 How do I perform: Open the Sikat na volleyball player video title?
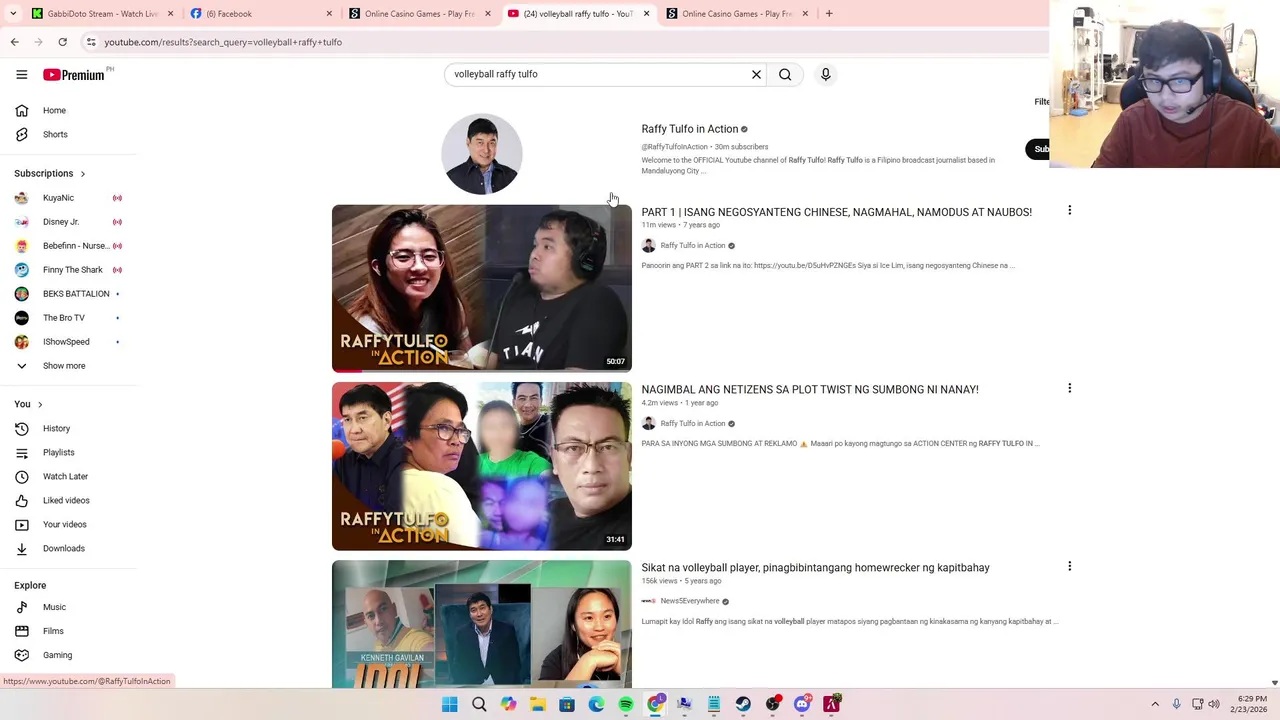[815, 568]
